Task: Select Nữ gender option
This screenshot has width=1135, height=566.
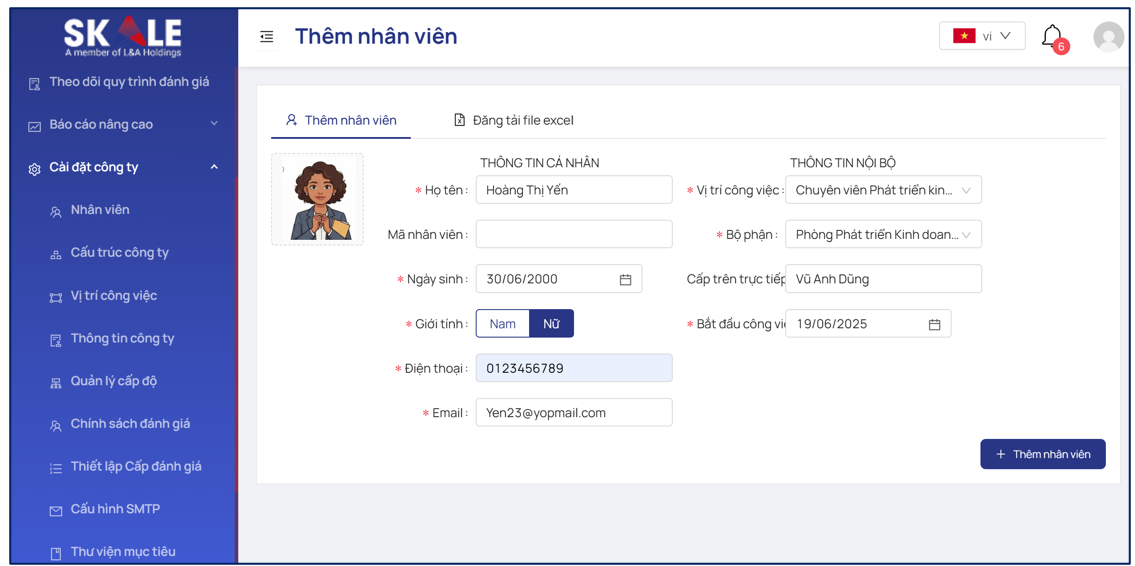Action: click(552, 324)
